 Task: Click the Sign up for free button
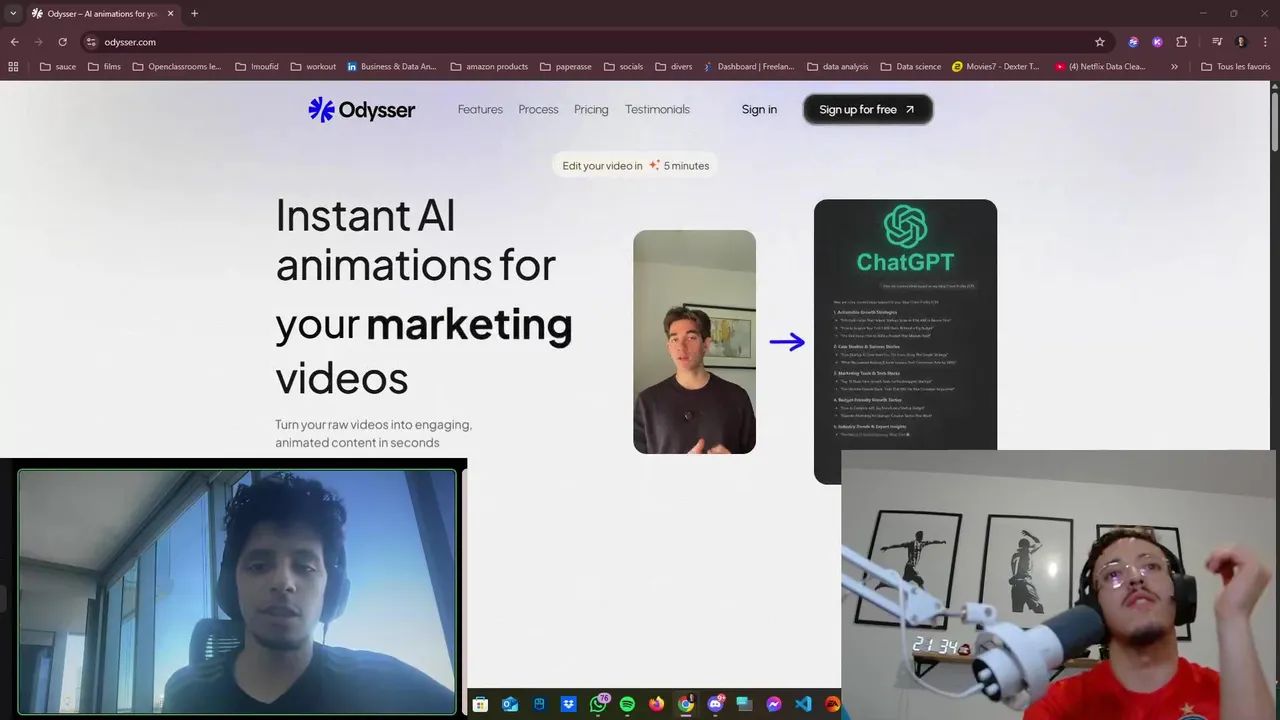click(868, 109)
